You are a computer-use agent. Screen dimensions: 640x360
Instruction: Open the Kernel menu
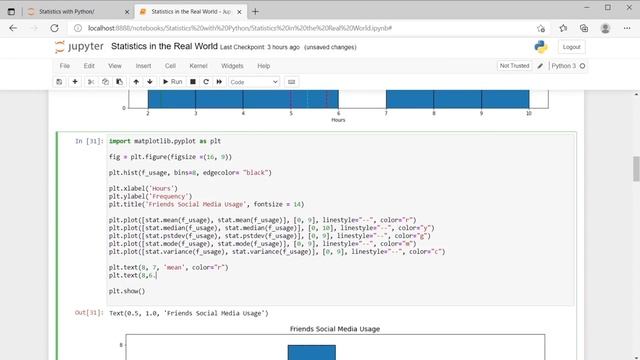(x=198, y=66)
